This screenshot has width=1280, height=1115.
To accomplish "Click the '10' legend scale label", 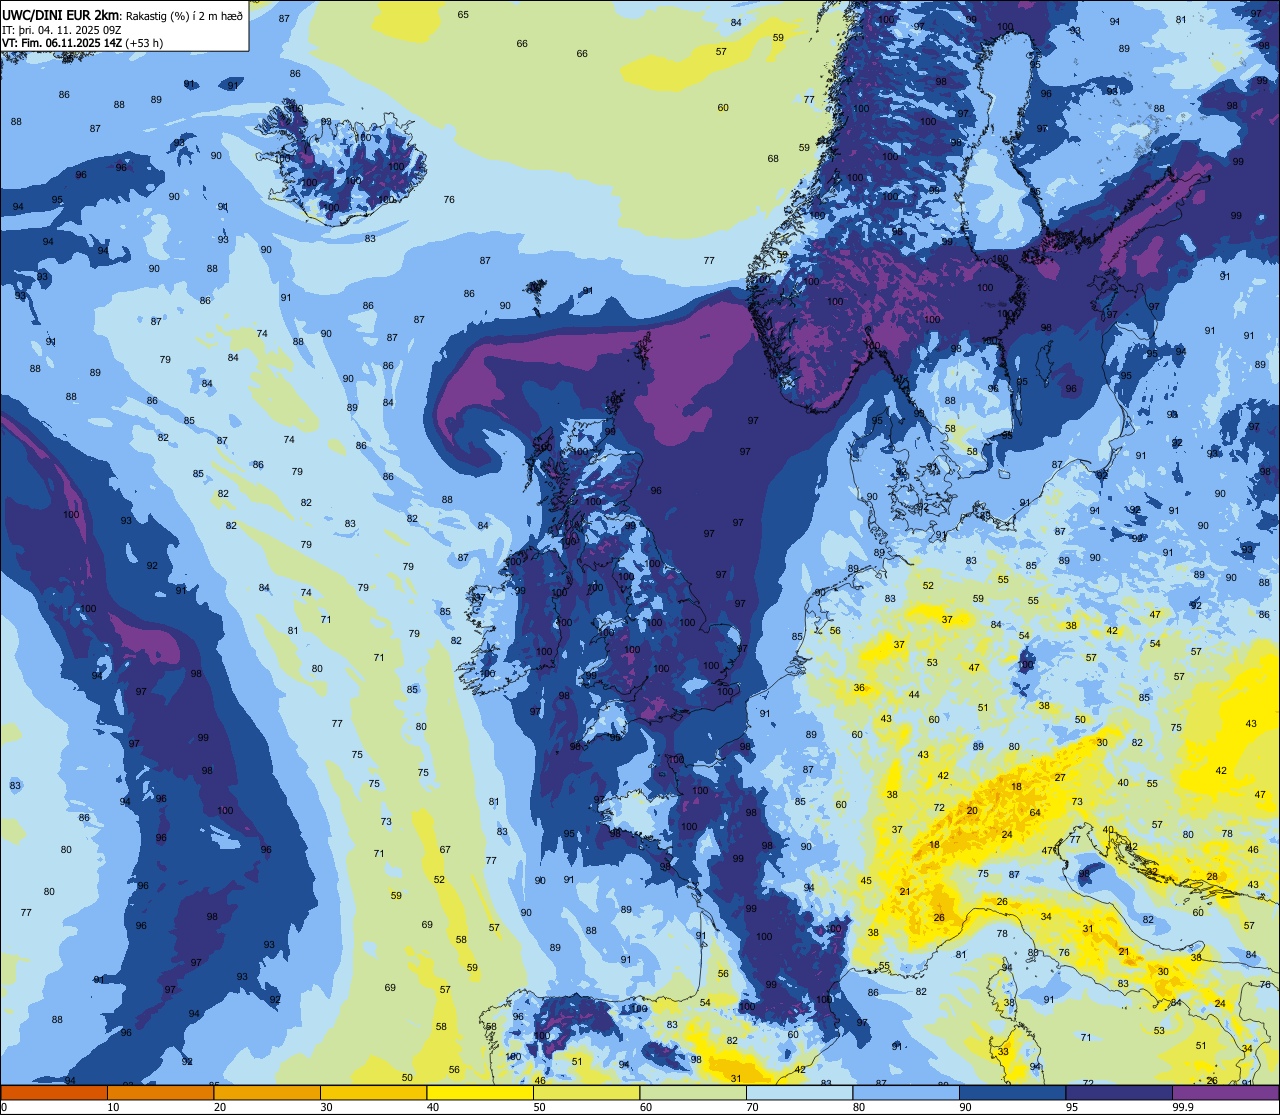I will pyautogui.click(x=113, y=1107).
